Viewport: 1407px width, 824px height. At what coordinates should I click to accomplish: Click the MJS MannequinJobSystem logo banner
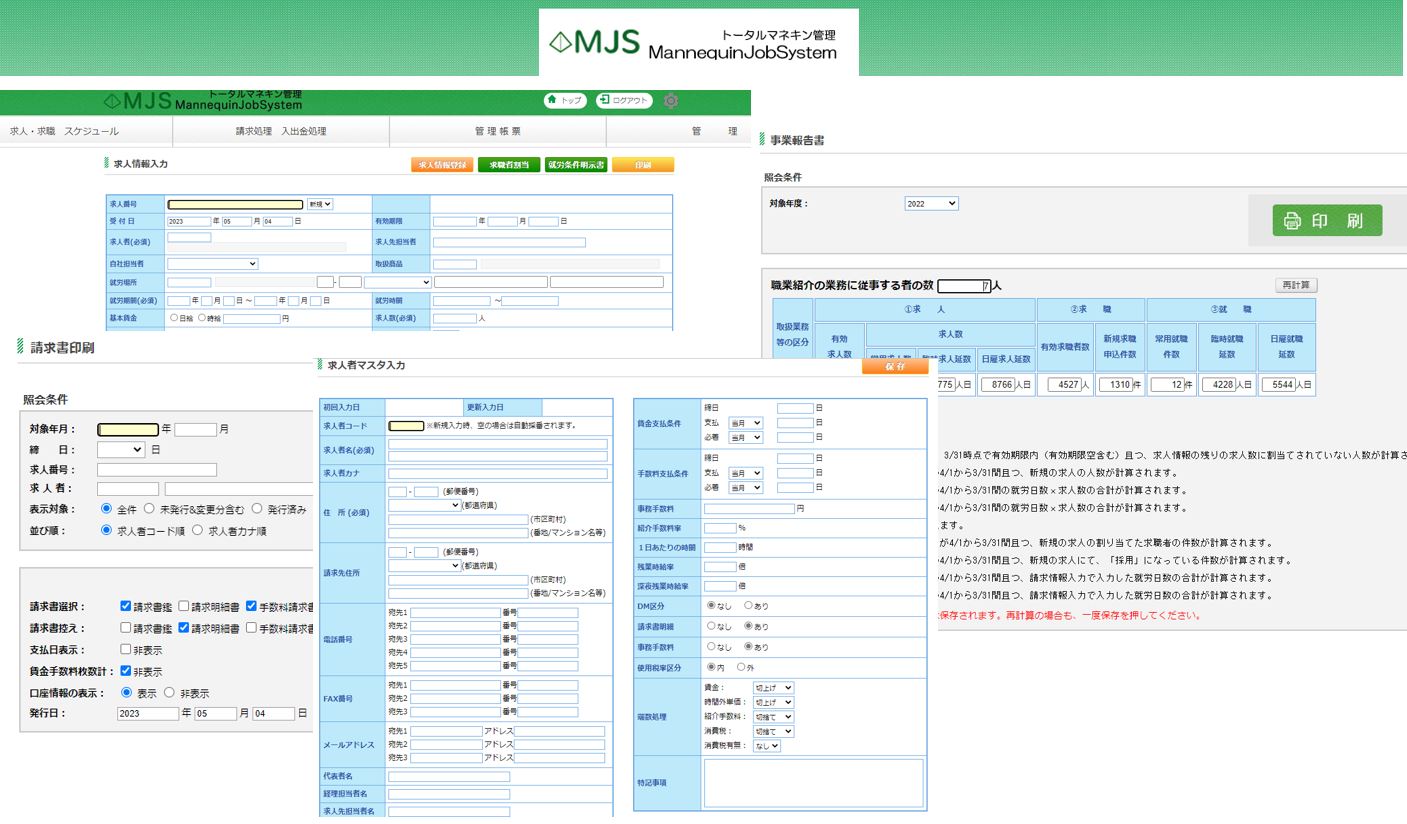pyautogui.click(x=698, y=43)
